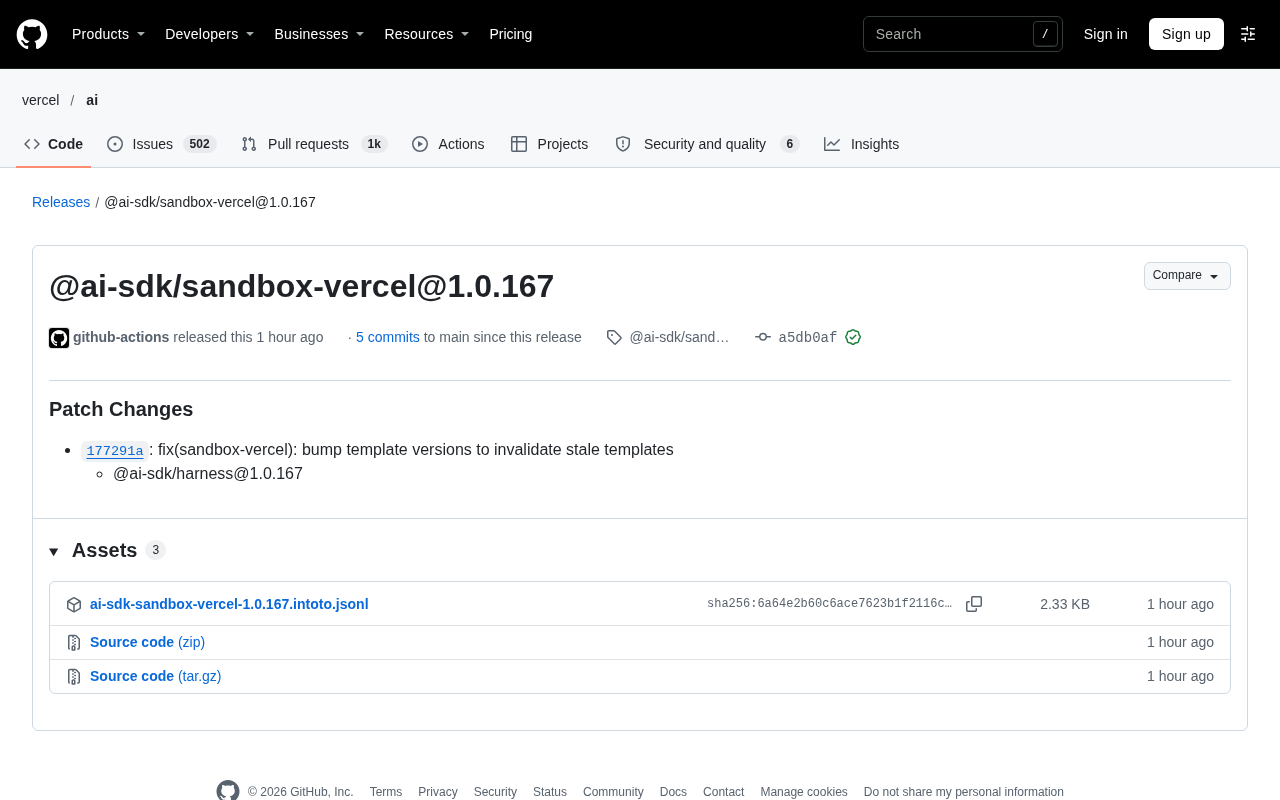Open the Compare dropdown
Viewport: 1280px width, 800px height.
pos(1187,276)
